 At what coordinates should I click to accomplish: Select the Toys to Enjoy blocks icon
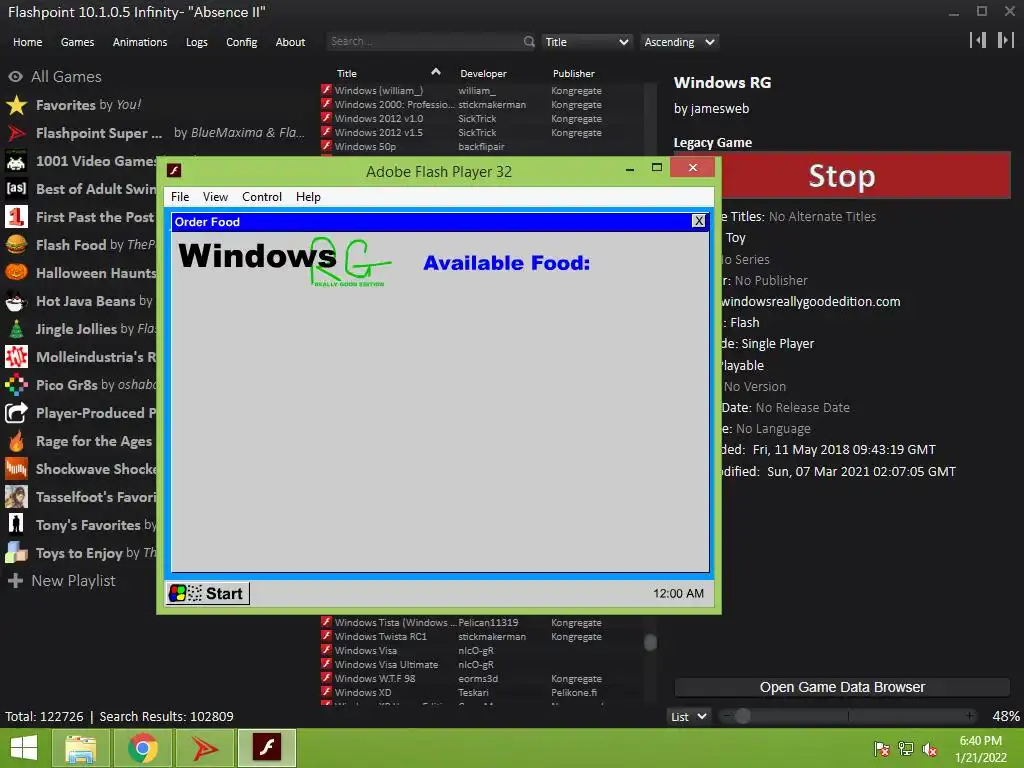click(x=16, y=553)
